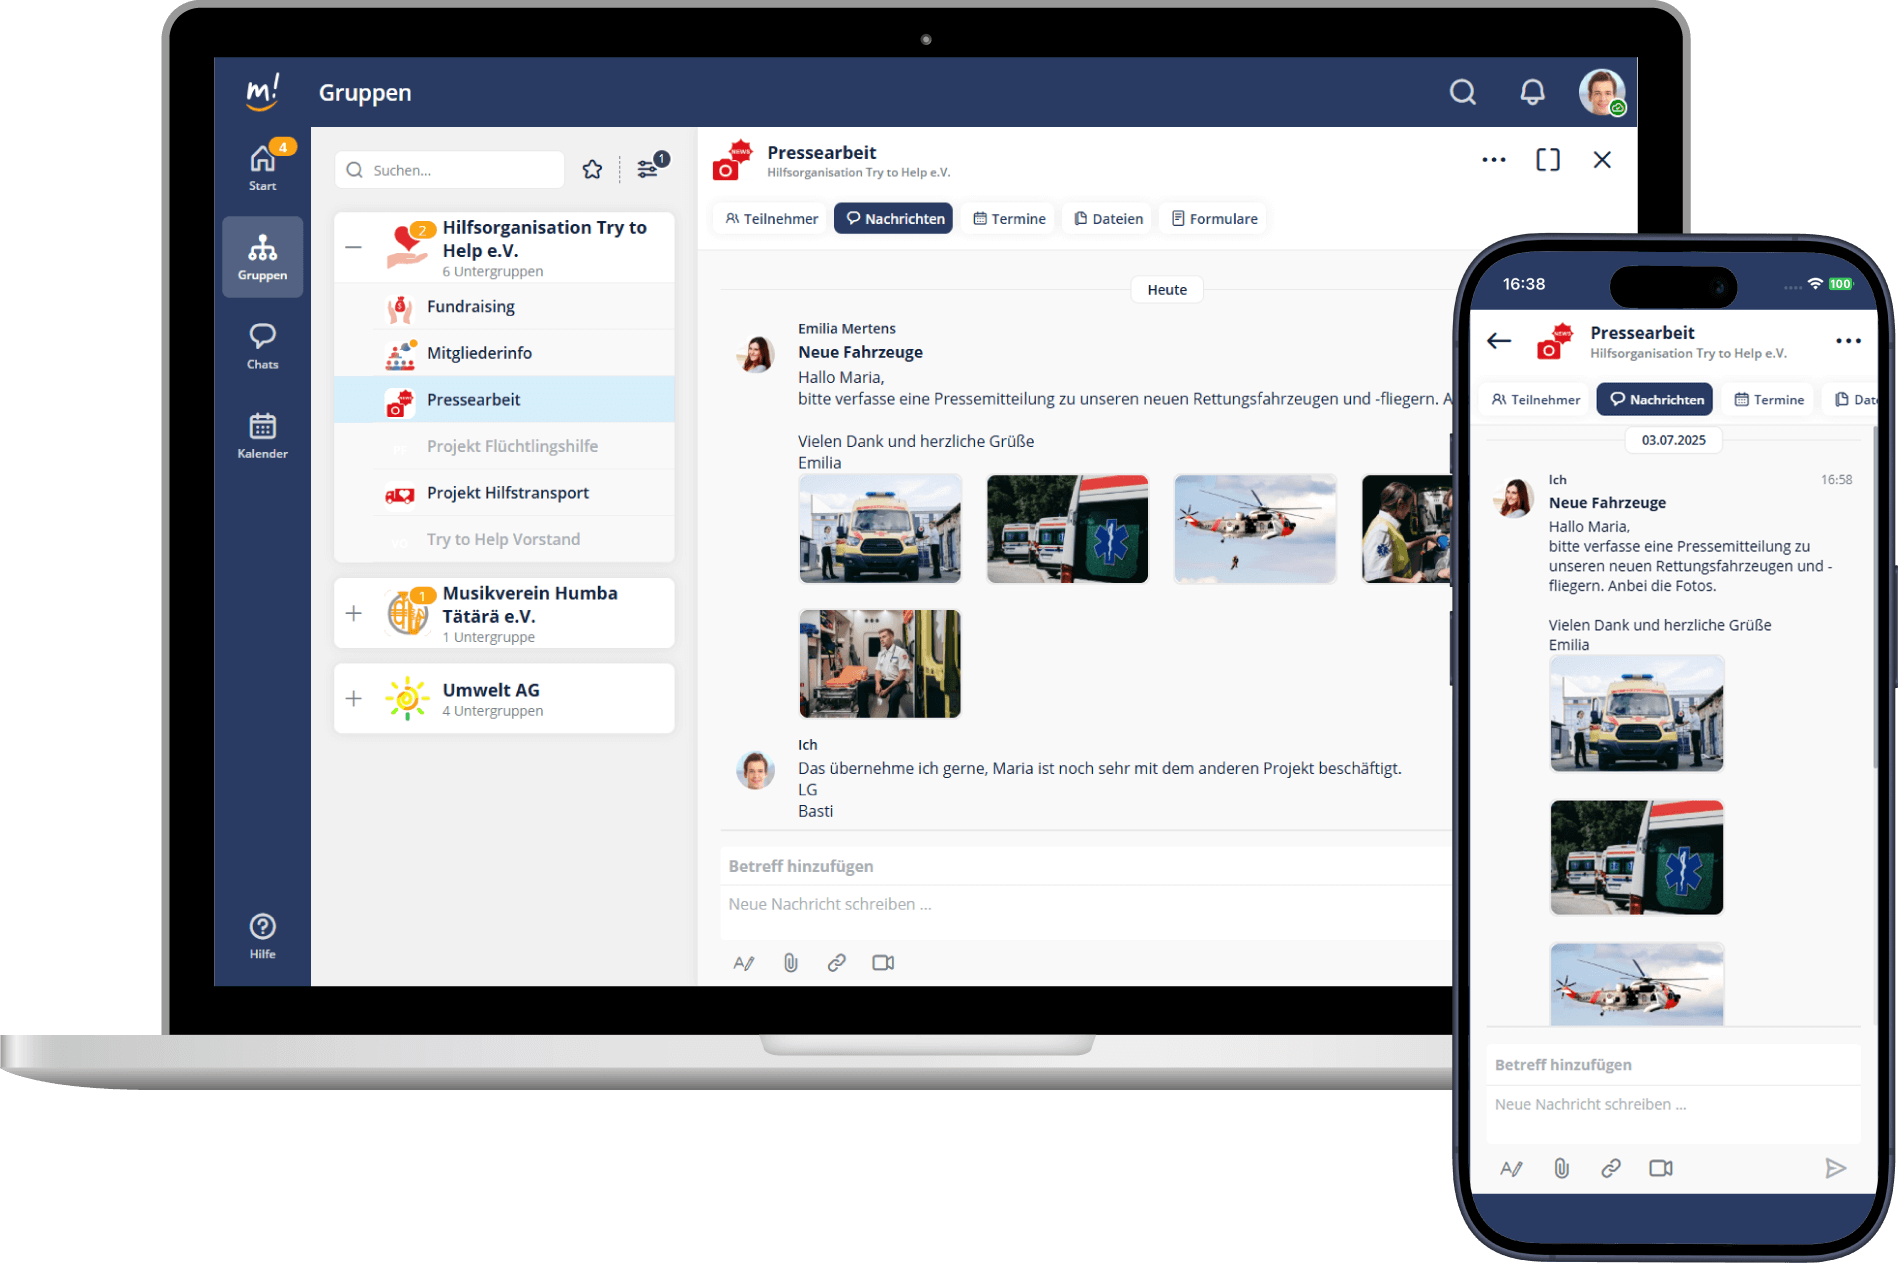The width and height of the screenshot is (1900, 1265).
Task: Tap rescue helicopter photo on phone
Action: pos(1637,985)
